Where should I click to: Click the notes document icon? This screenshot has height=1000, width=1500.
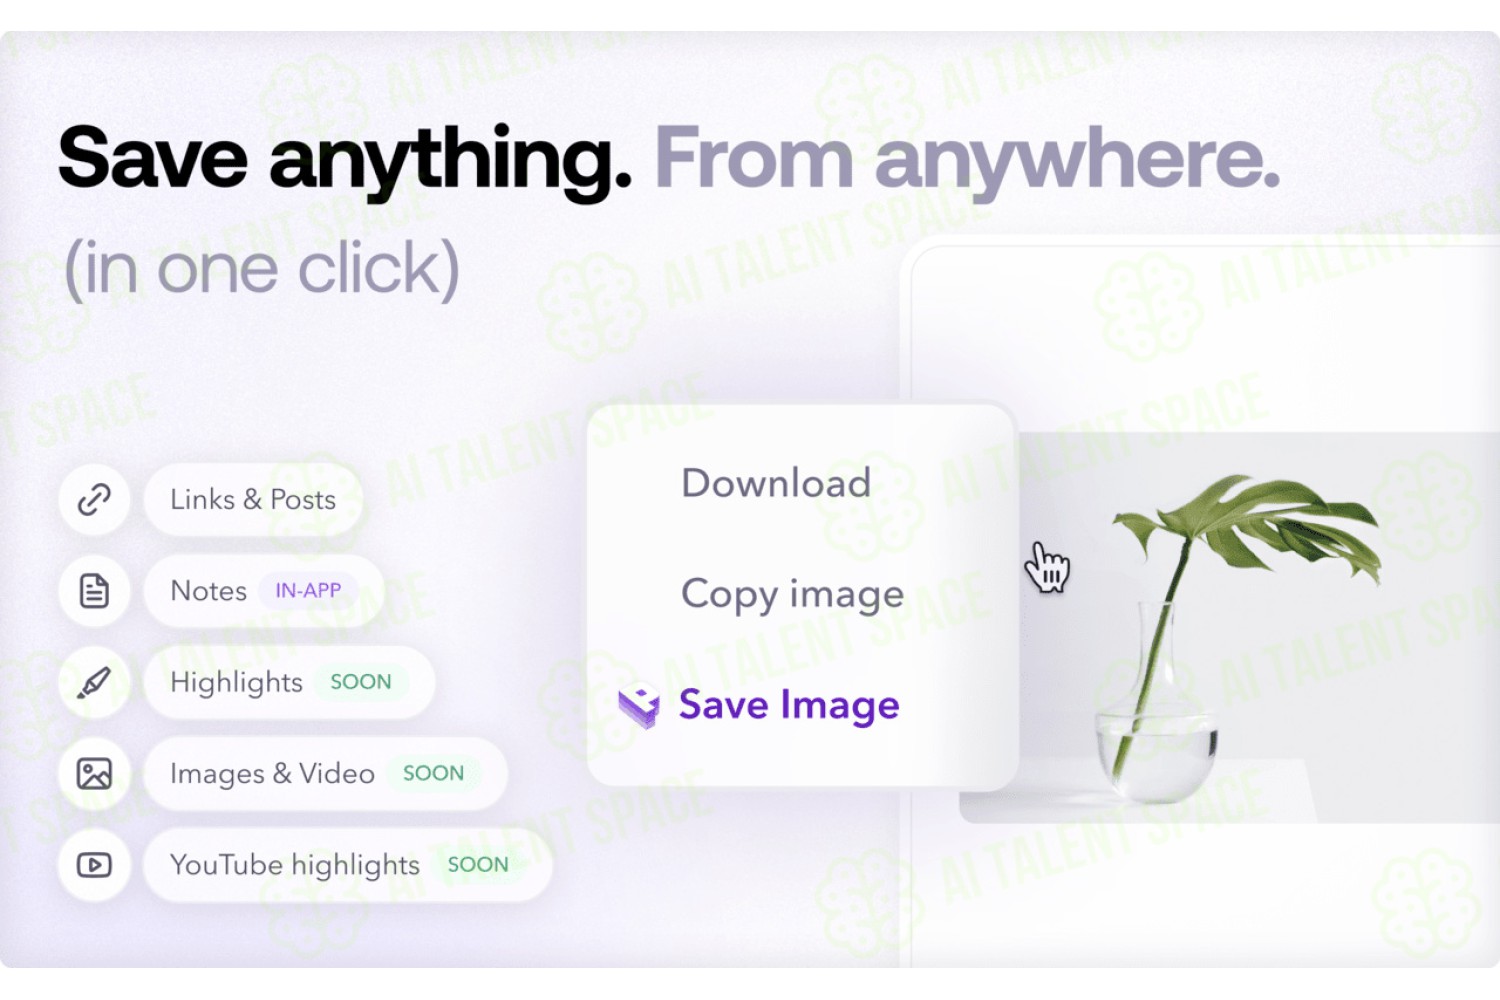(x=94, y=591)
